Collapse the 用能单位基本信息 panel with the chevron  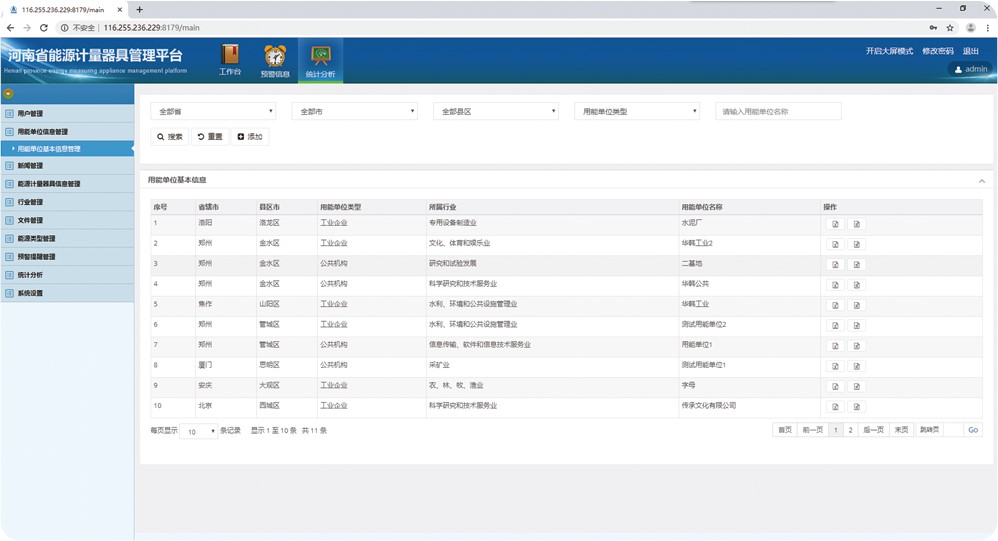[982, 181]
